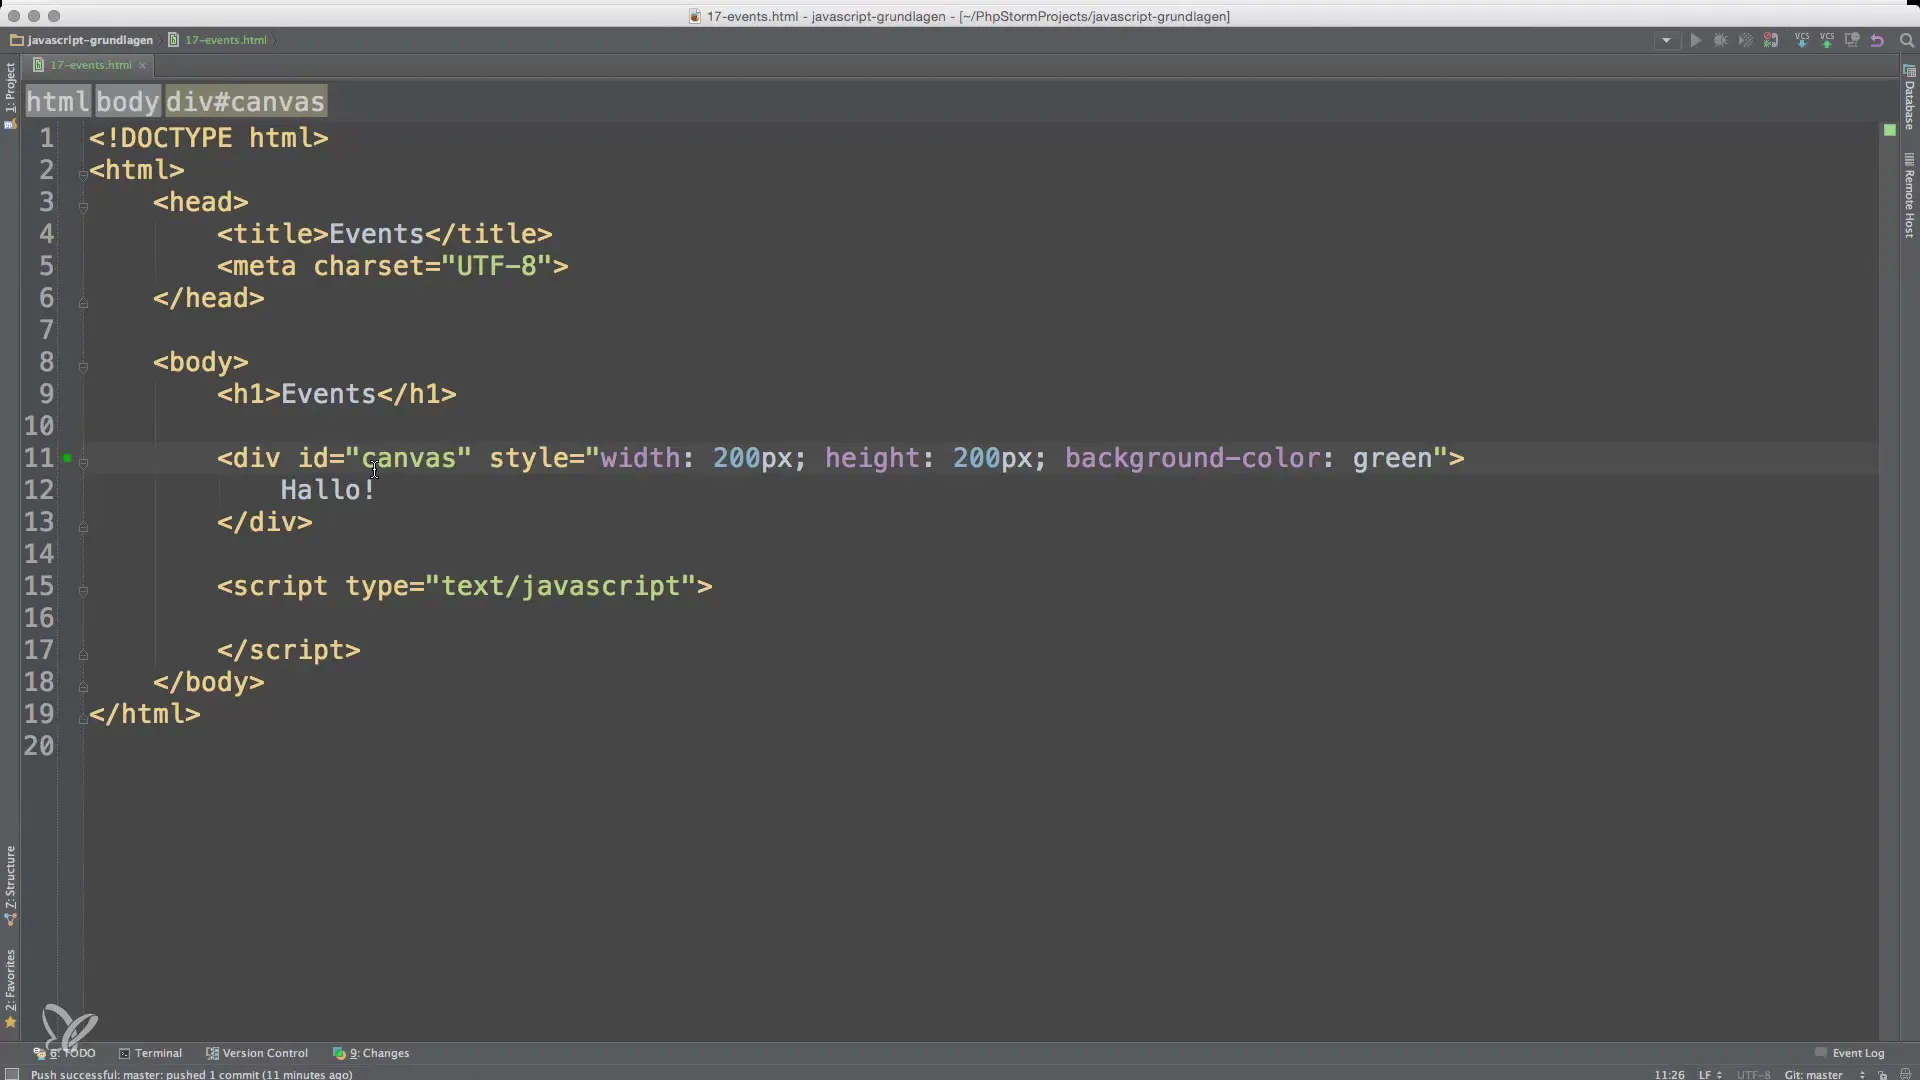
Task: Select the 17-events.html editor tab
Action: [x=90, y=65]
